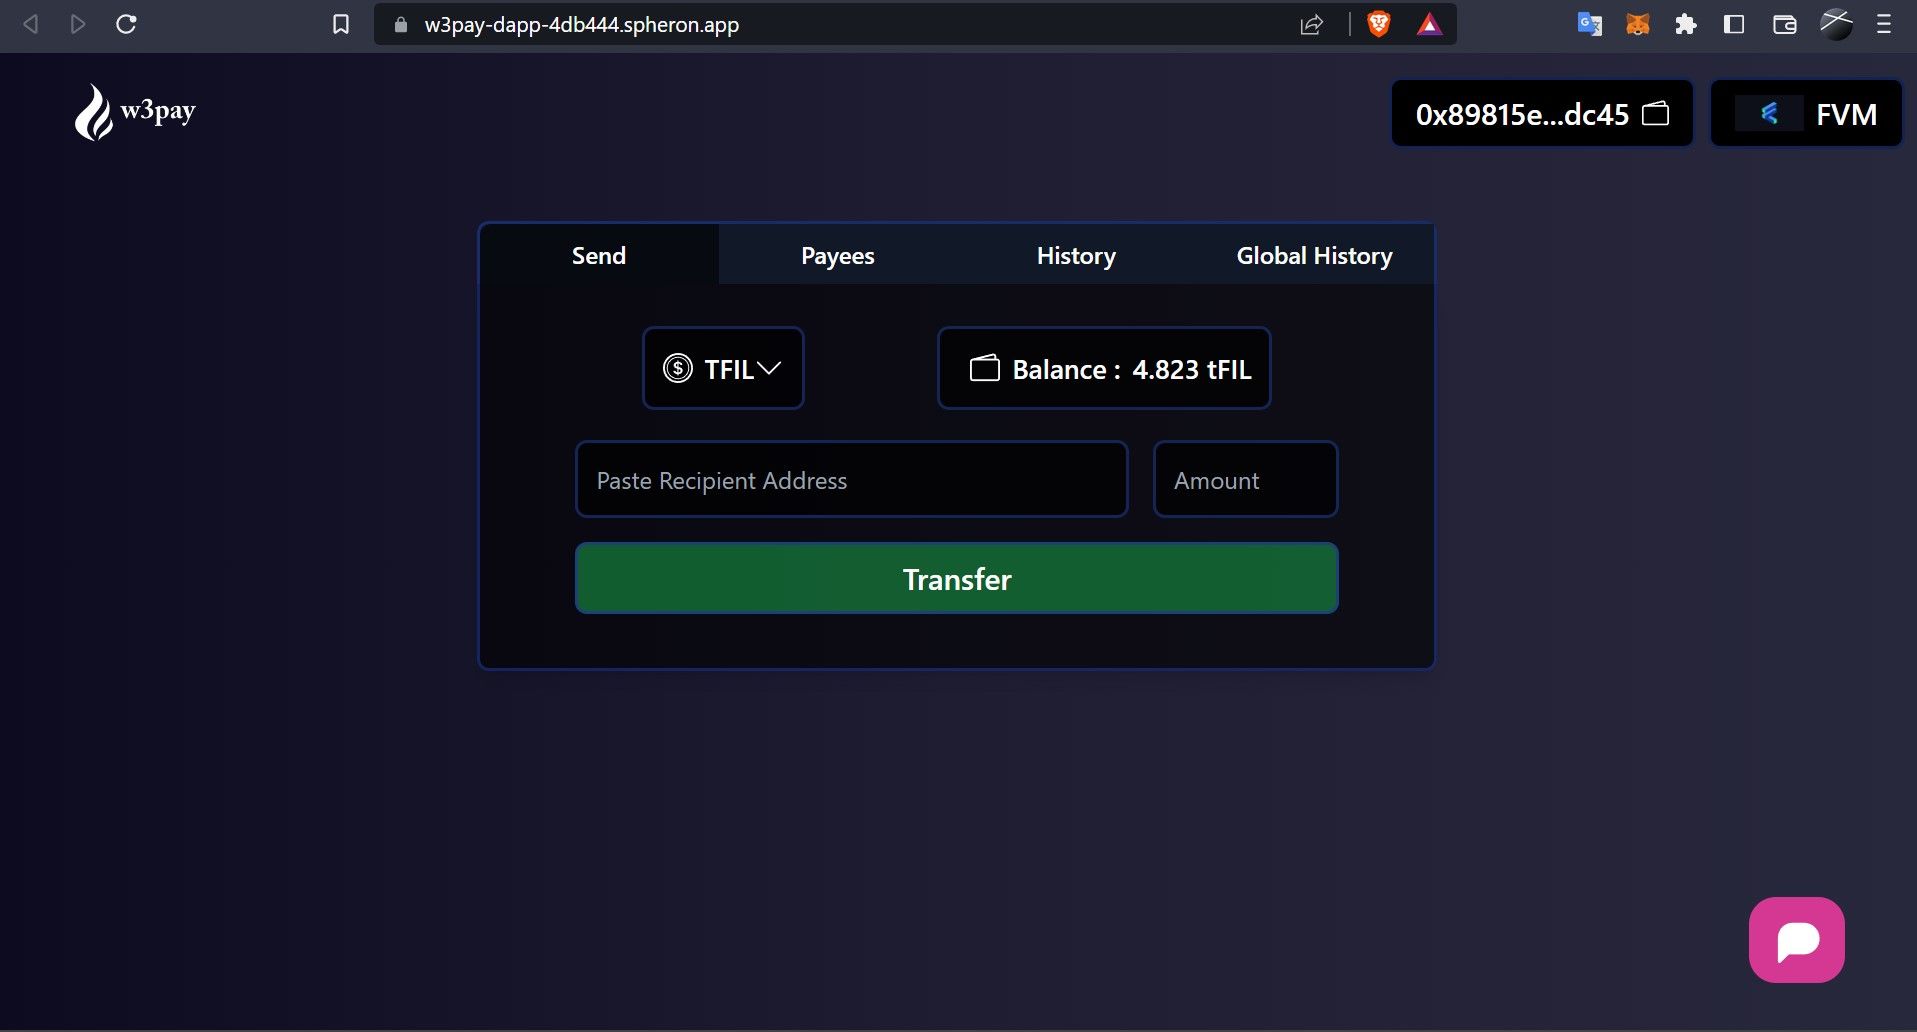Switch to the Payees tab
The image size is (1917, 1032).
[838, 255]
